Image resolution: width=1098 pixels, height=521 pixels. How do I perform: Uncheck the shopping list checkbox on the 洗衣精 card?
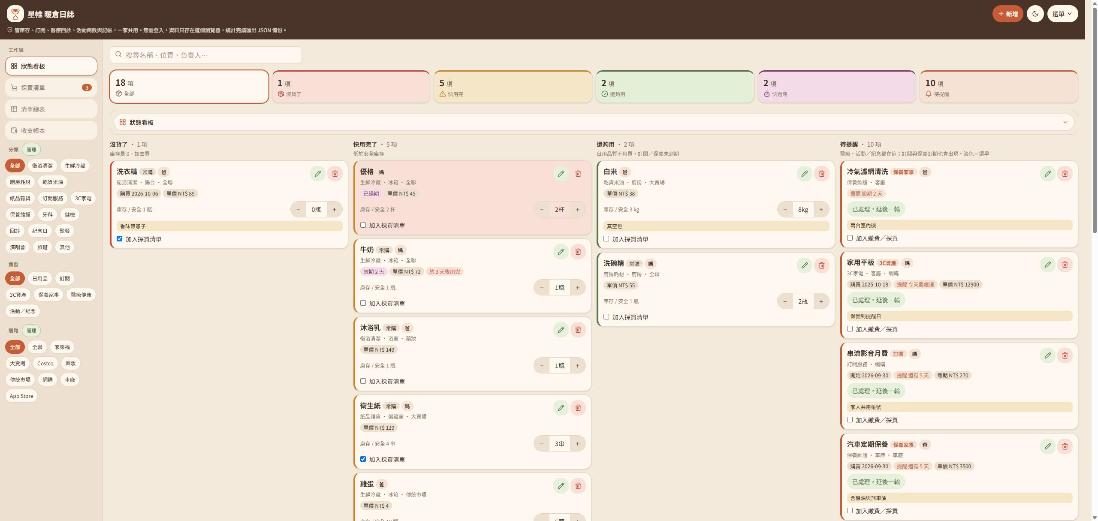click(118, 239)
